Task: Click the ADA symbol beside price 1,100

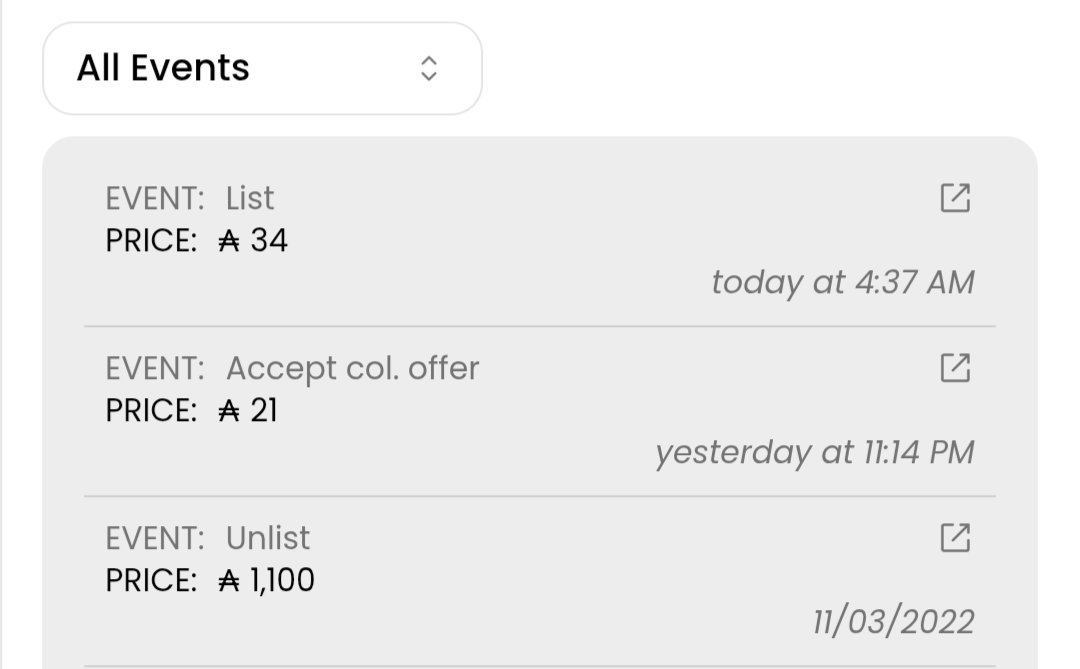Action: click(x=229, y=581)
